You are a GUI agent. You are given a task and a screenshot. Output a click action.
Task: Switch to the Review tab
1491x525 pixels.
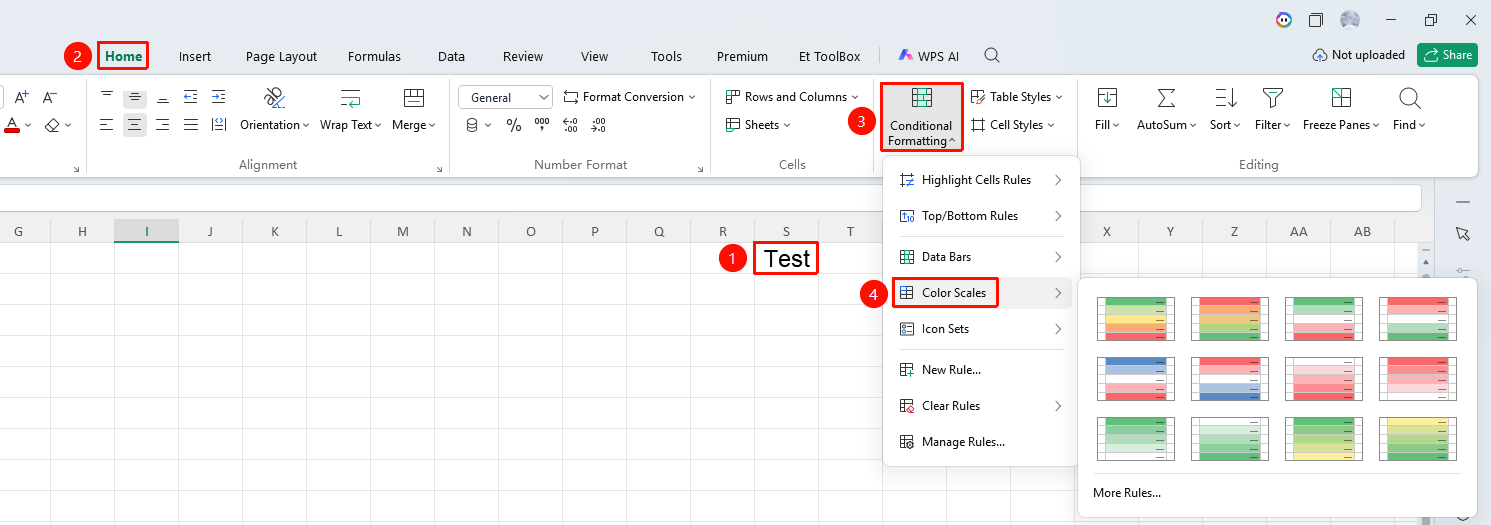[x=523, y=56]
